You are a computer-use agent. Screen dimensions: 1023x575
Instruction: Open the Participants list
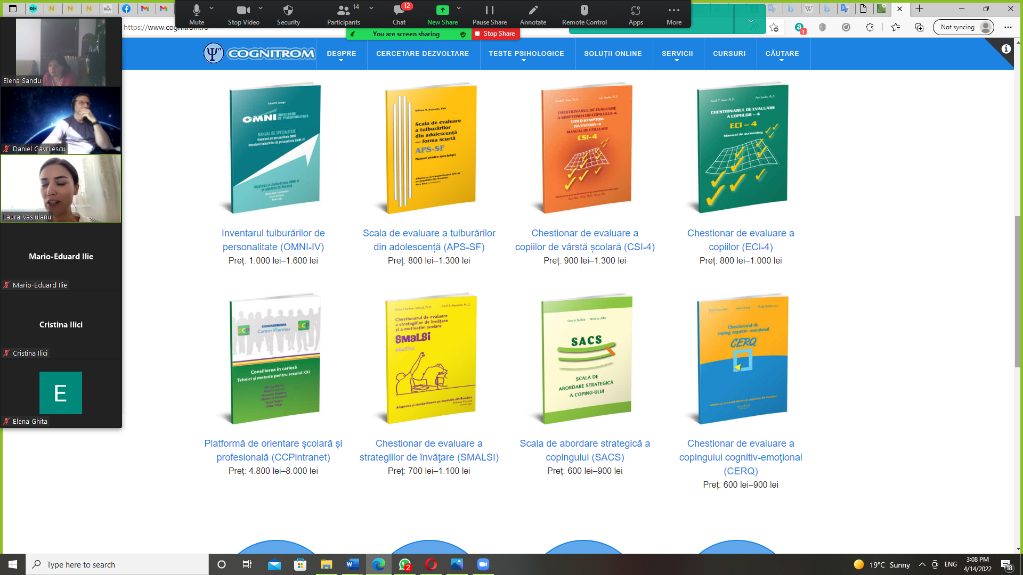(343, 11)
